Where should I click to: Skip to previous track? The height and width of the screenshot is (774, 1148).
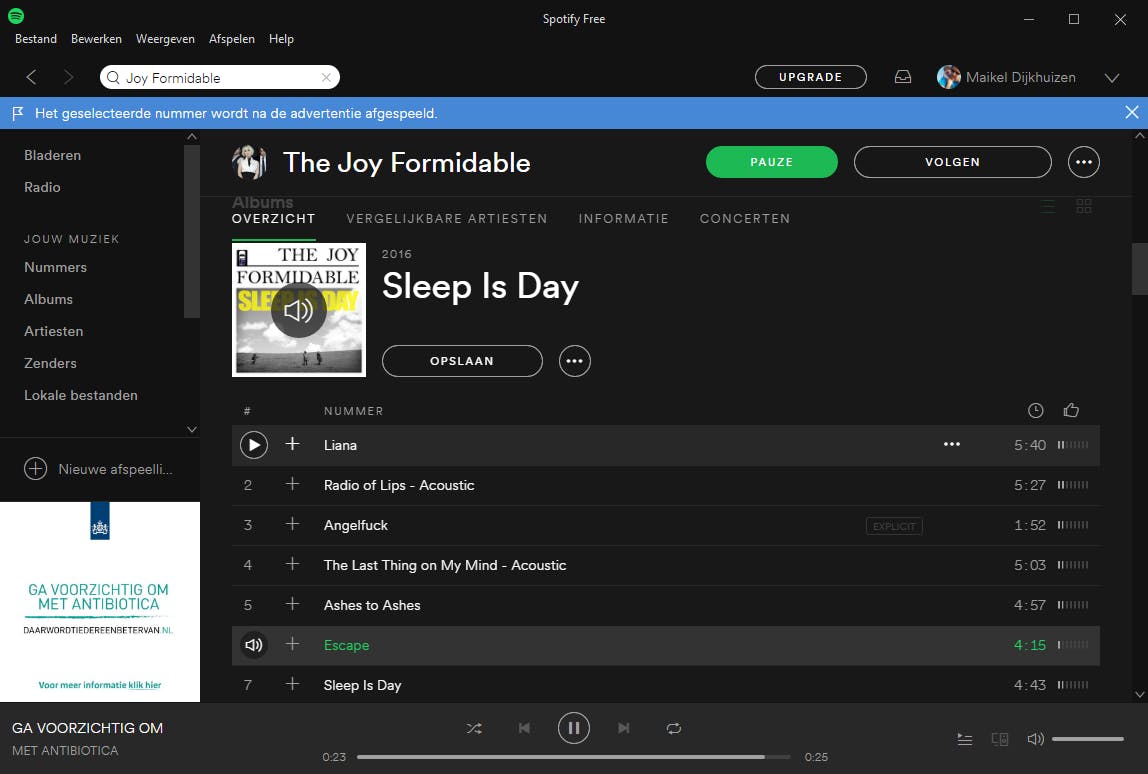524,728
